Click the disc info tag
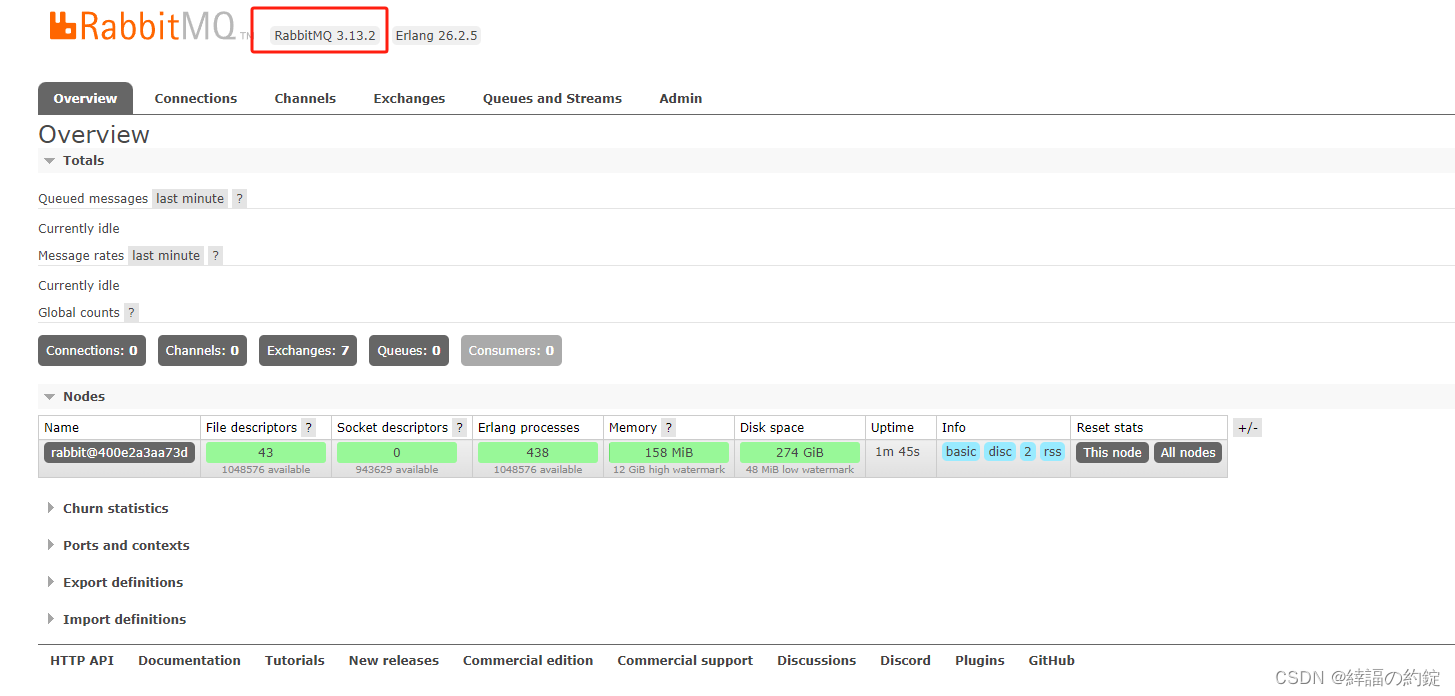 tap(1000, 452)
